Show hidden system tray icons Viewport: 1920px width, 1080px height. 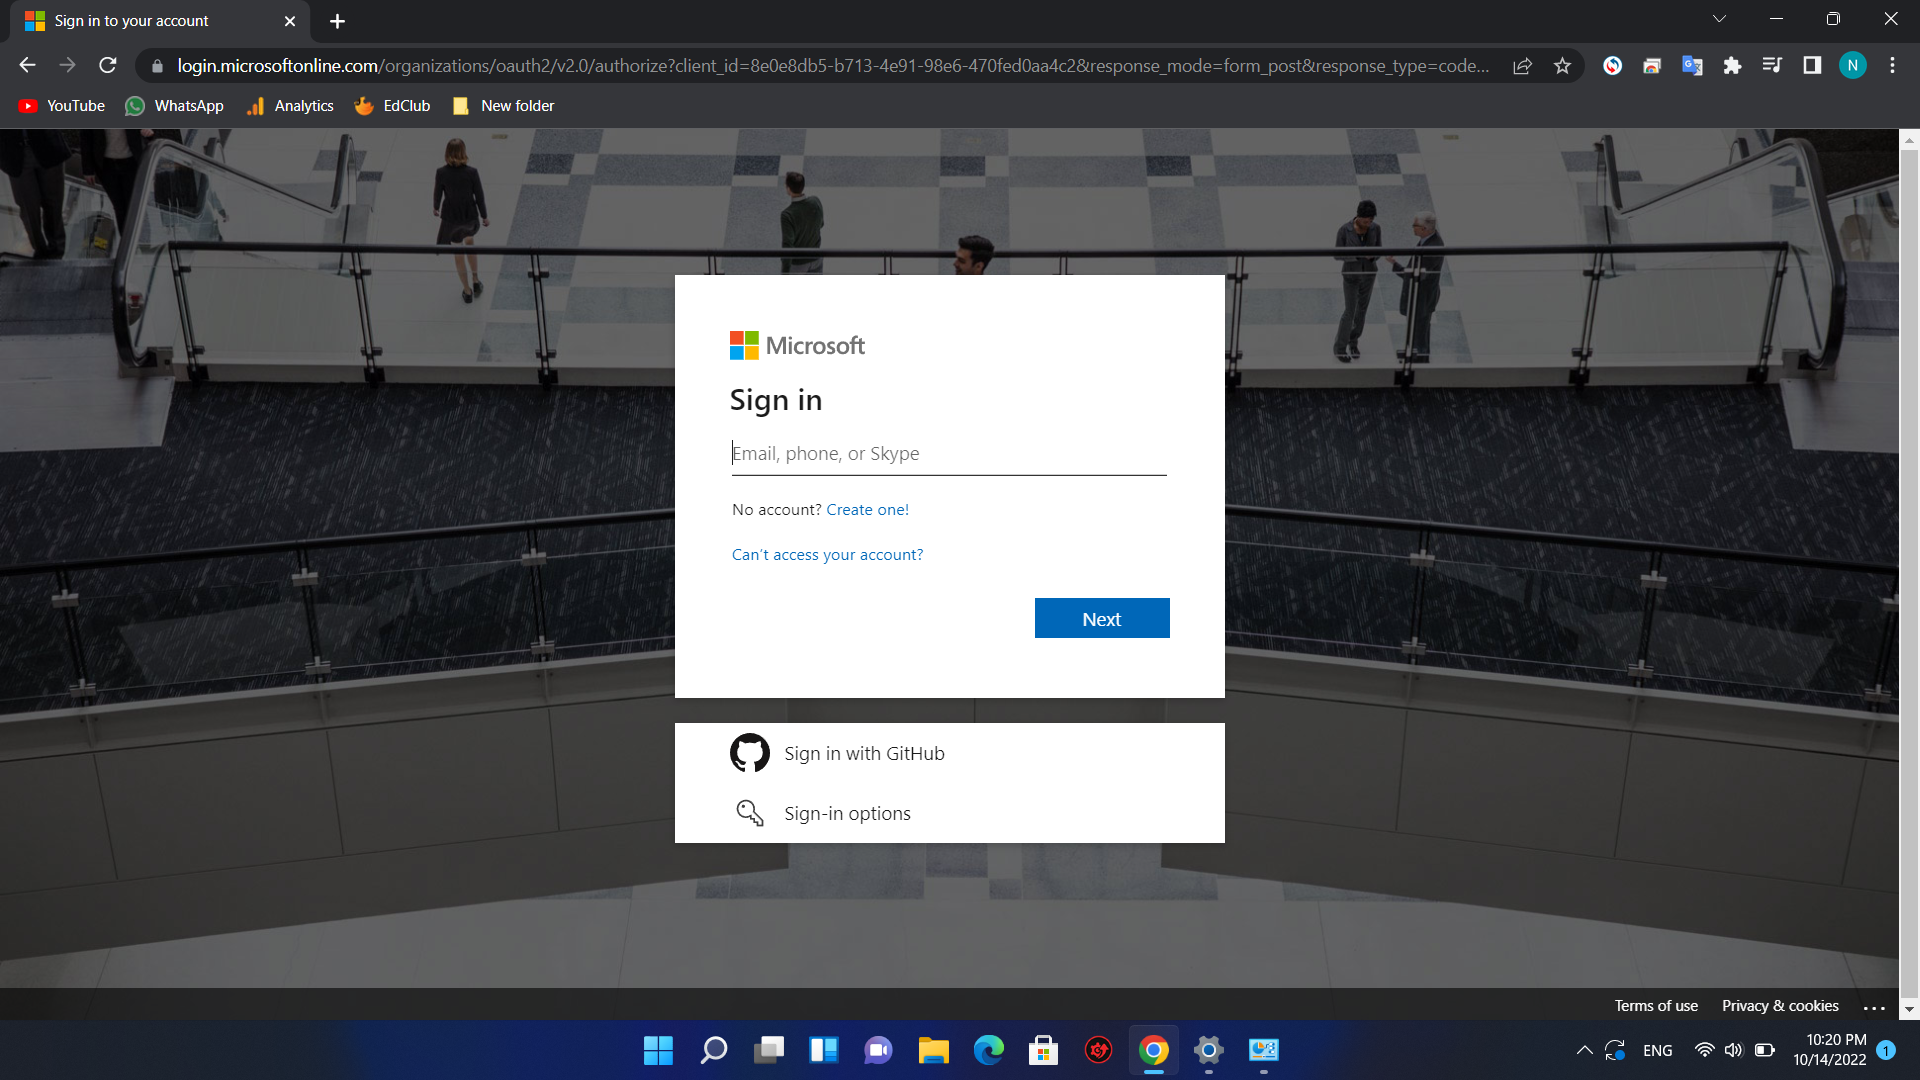click(1584, 1050)
